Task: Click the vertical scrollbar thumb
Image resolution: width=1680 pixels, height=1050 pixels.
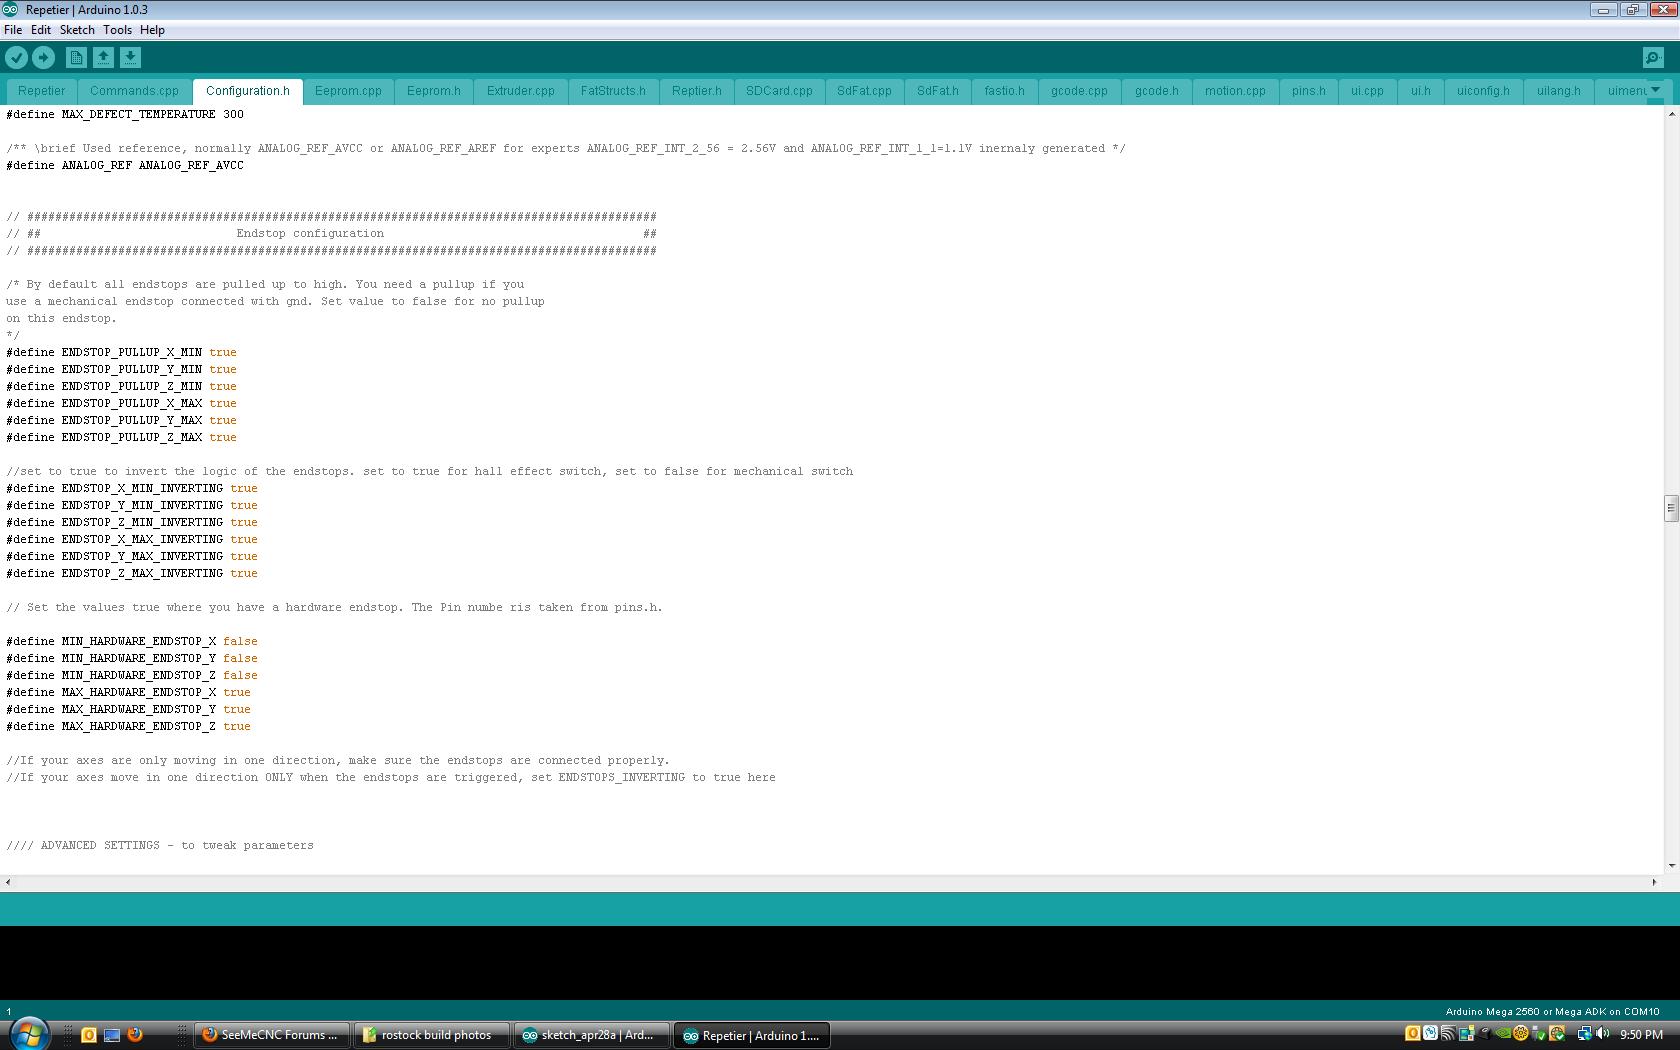Action: 1670,508
